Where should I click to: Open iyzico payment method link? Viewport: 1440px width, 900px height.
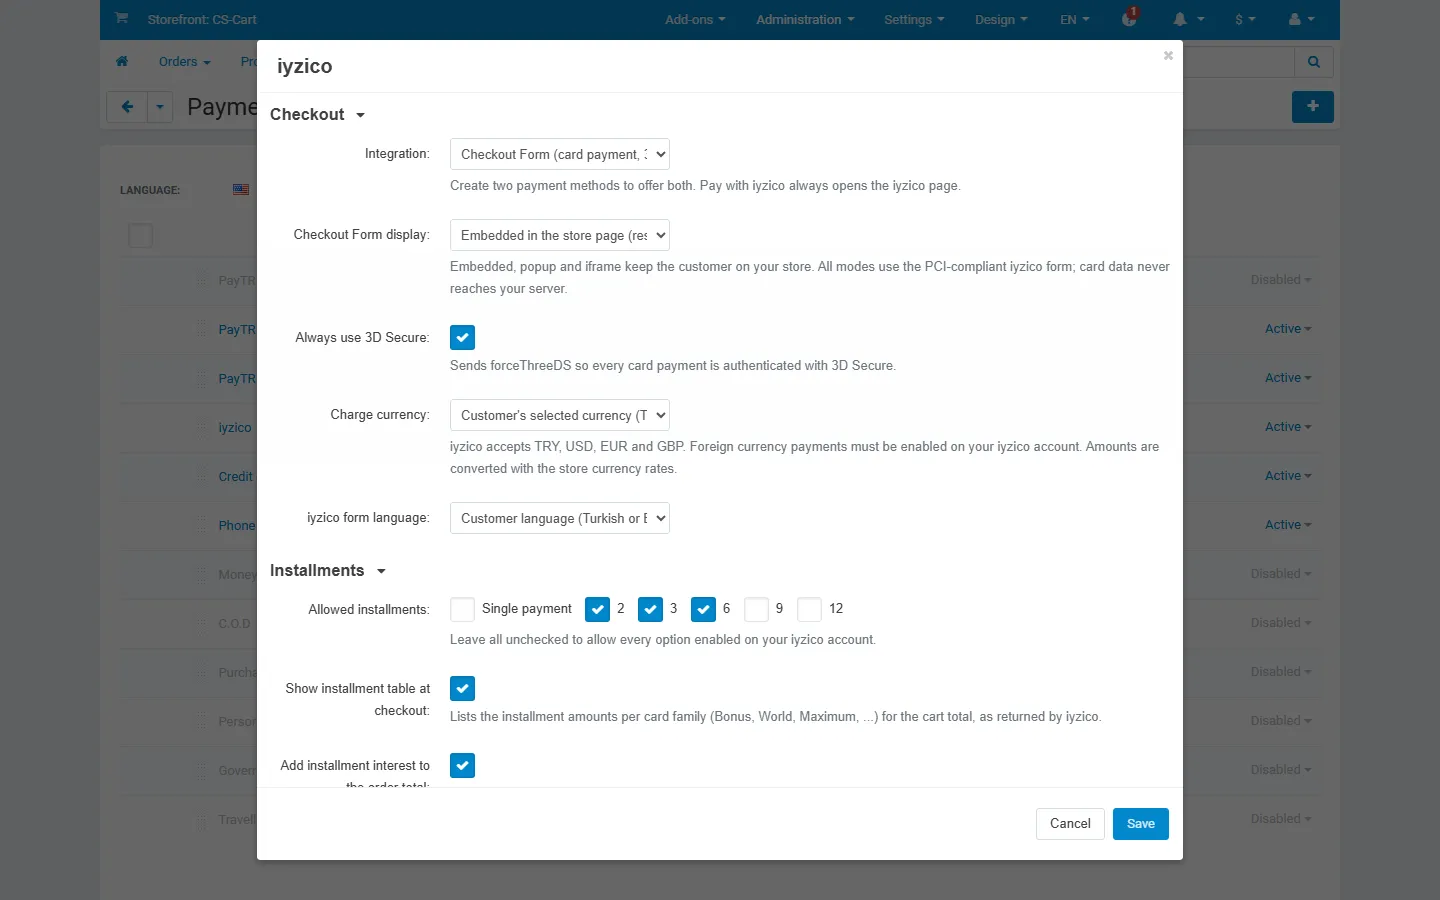[x=235, y=427]
